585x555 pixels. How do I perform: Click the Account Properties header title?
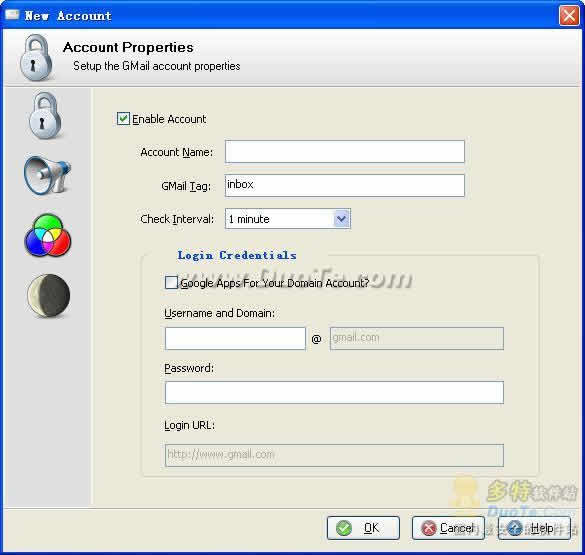(x=128, y=47)
